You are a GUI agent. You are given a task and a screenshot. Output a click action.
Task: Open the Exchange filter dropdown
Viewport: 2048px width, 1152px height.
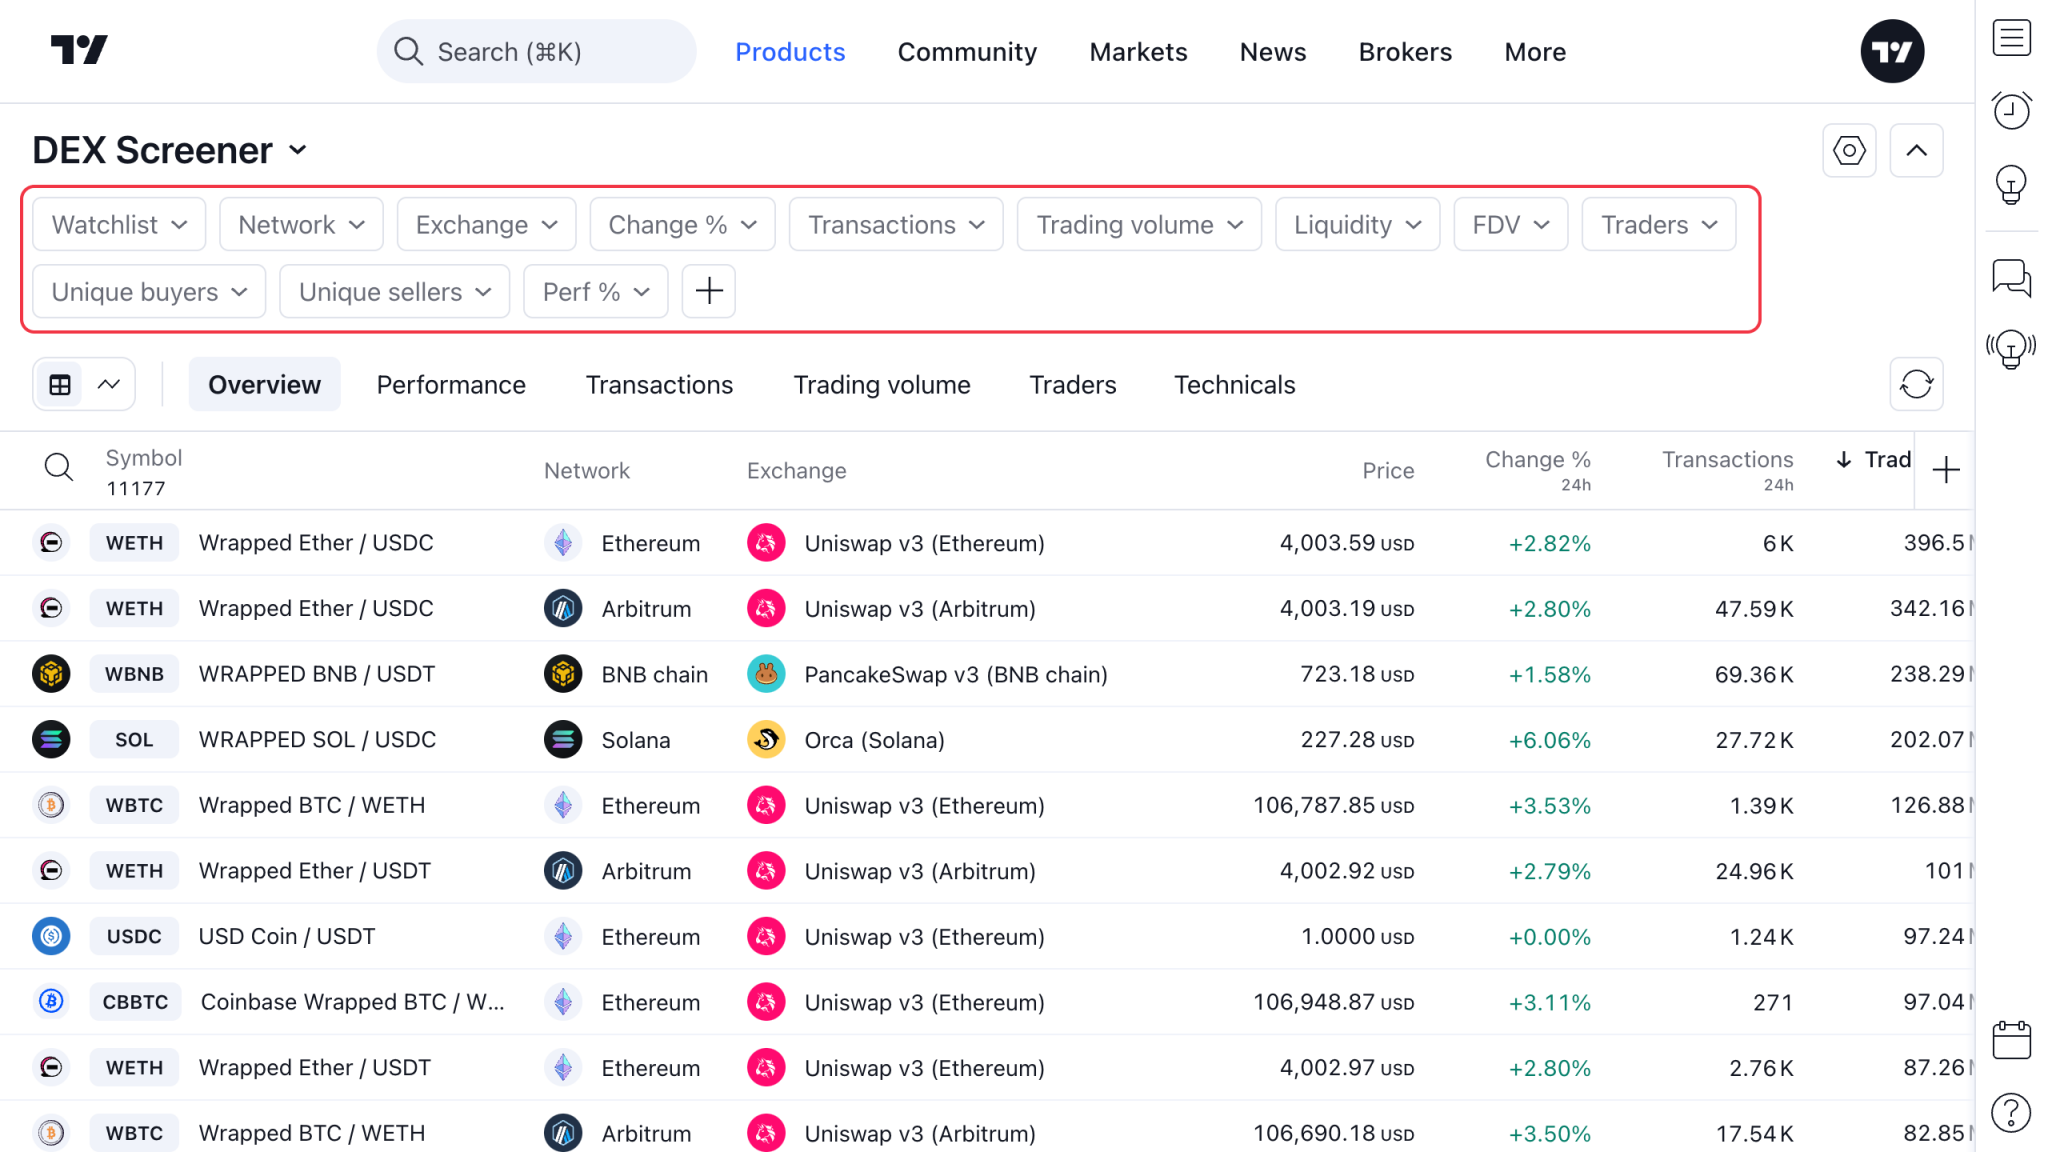pos(486,224)
